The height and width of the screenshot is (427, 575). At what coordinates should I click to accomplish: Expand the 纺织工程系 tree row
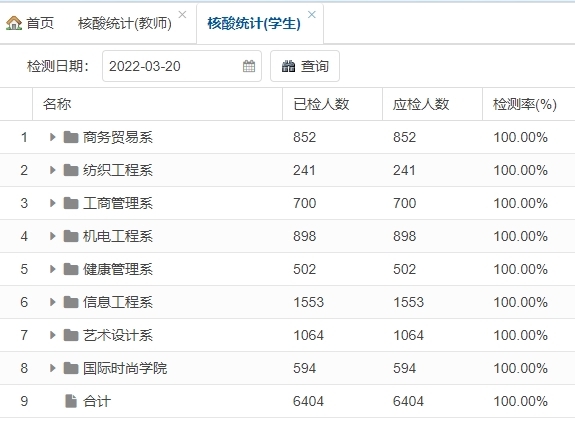pos(52,170)
